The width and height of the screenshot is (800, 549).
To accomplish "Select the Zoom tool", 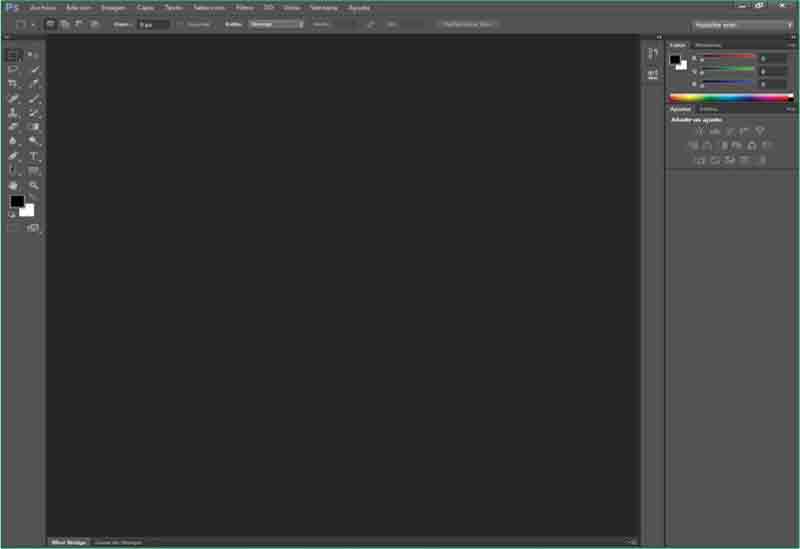I will pyautogui.click(x=34, y=186).
